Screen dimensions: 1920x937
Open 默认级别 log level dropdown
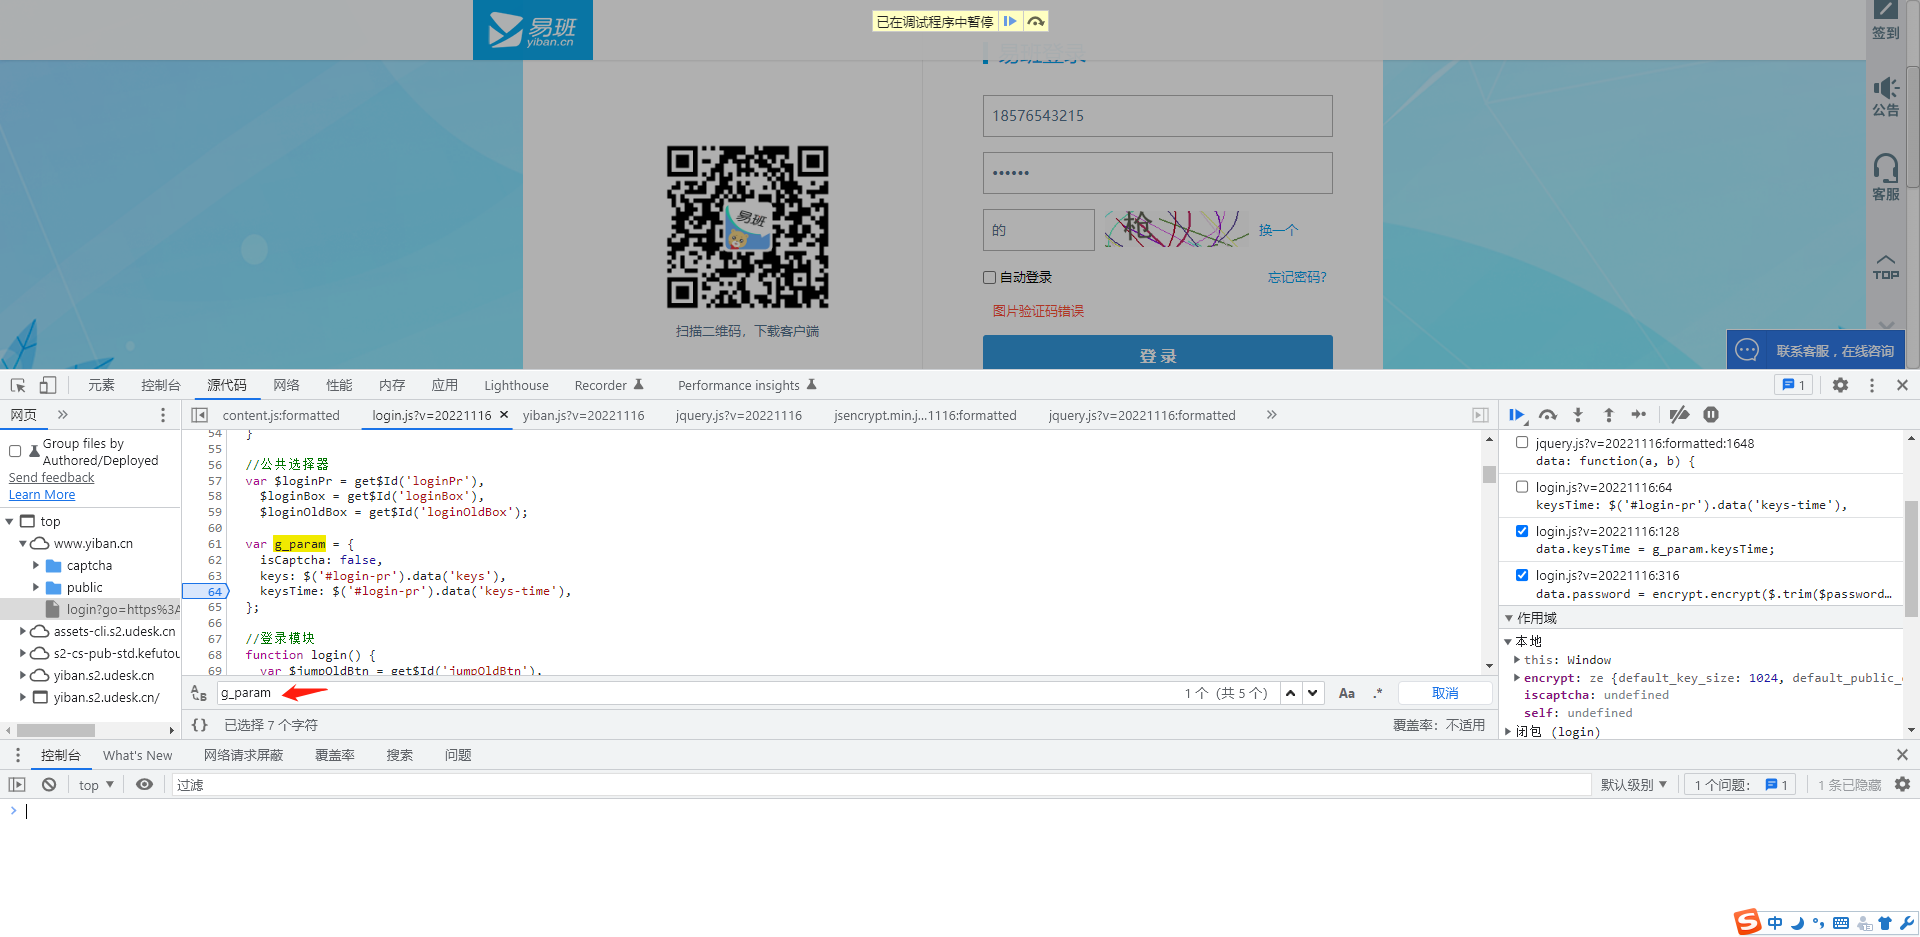pos(1634,785)
